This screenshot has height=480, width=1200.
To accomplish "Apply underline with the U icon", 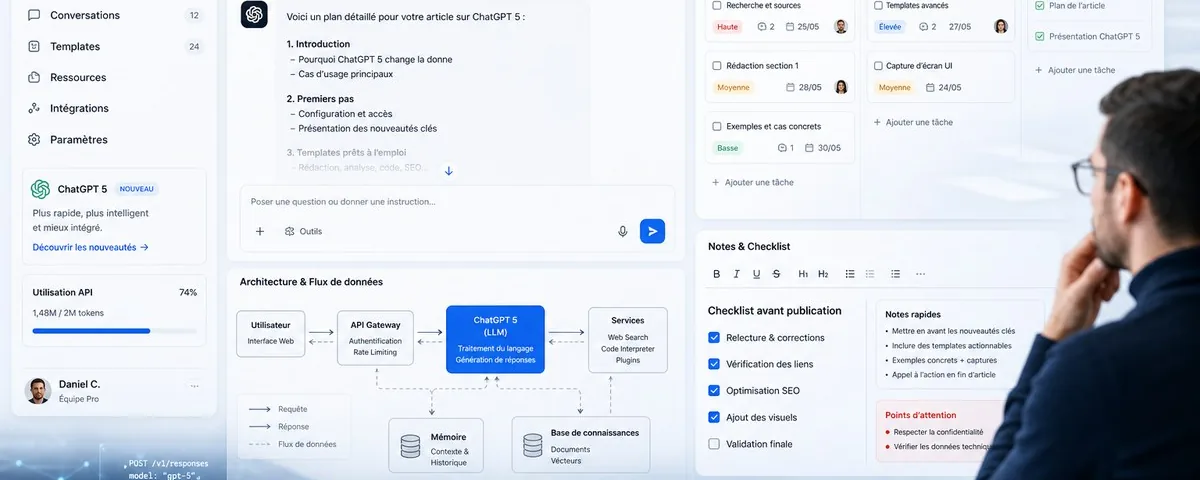I will [x=757, y=274].
